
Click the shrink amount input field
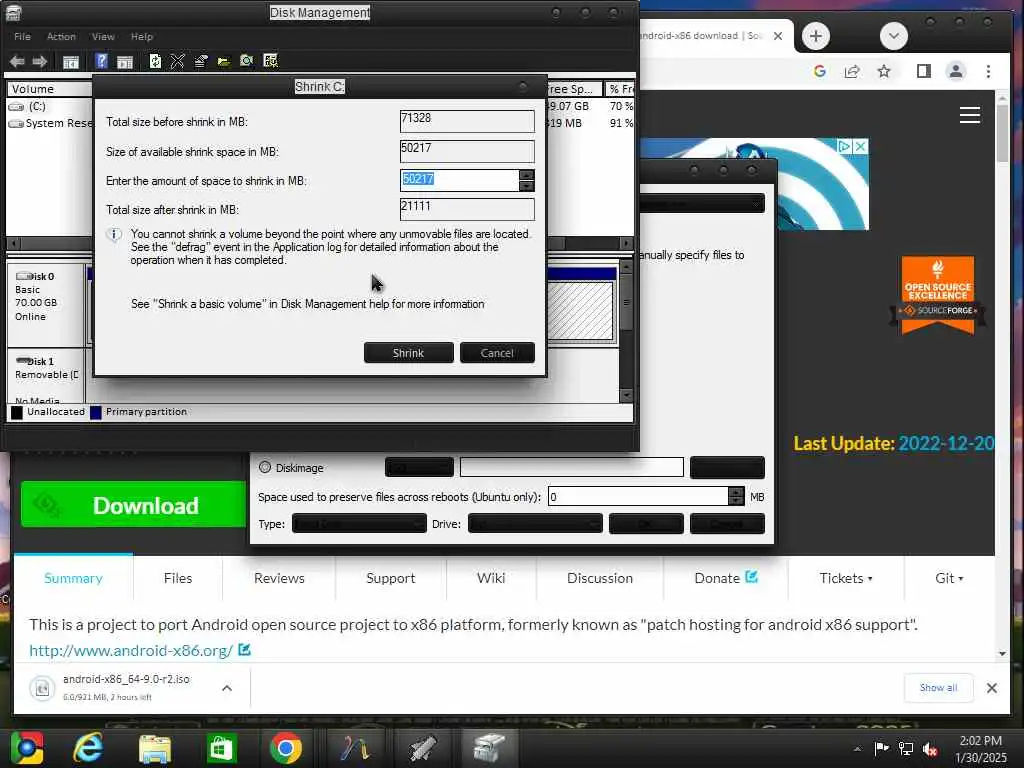[x=460, y=180]
